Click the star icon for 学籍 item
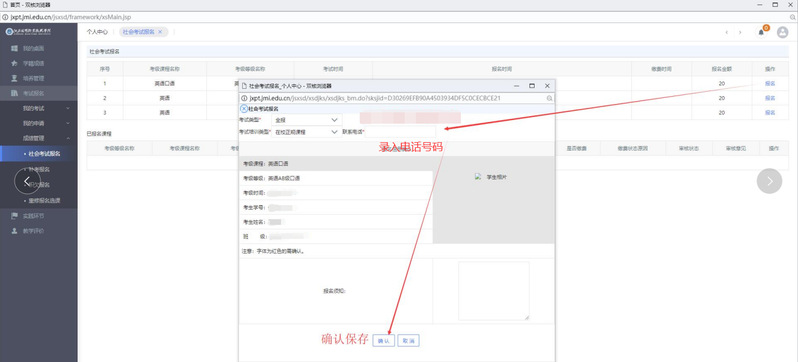This screenshot has width=798, height=362. [x=14, y=64]
